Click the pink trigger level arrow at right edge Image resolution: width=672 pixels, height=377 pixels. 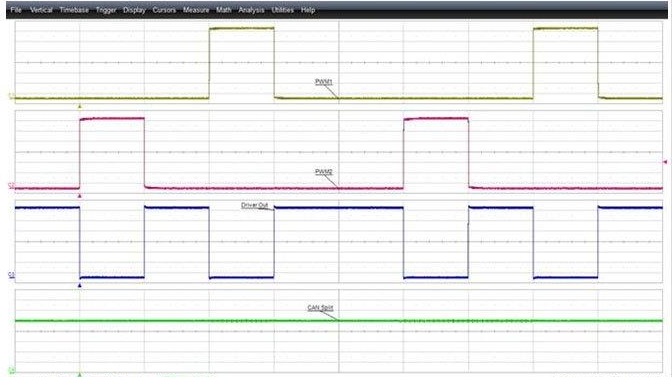665,162
